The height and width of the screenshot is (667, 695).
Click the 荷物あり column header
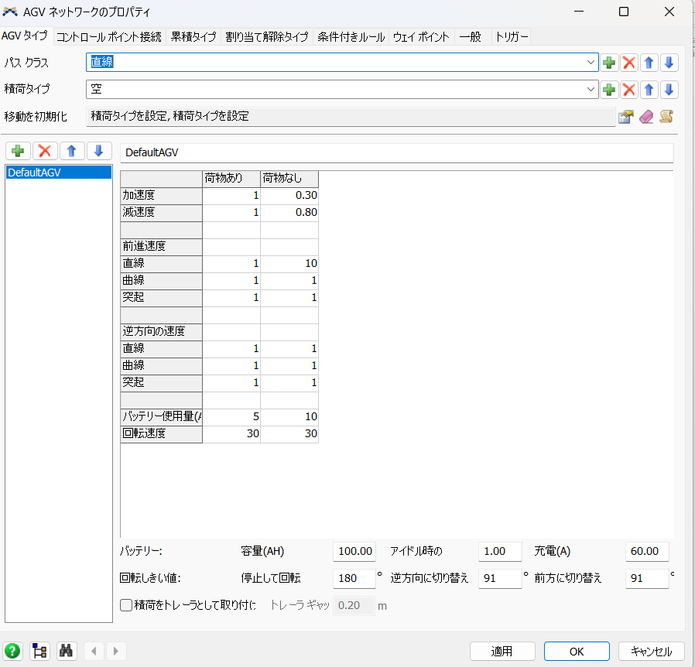pyautogui.click(x=231, y=179)
